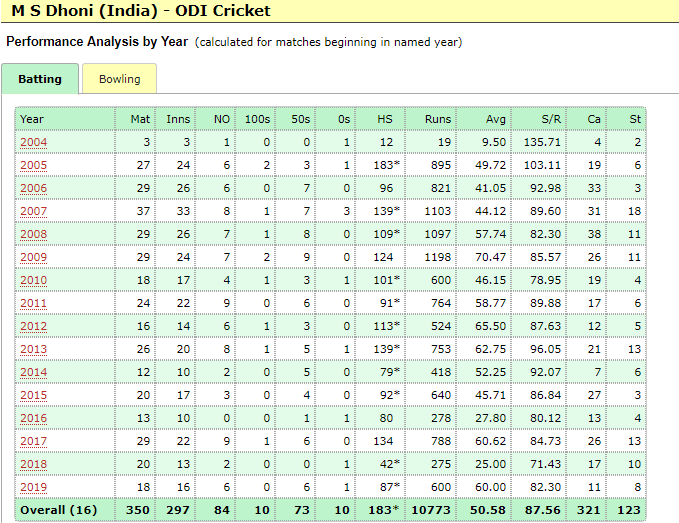Open the 2009 year link
Viewport: 679px width, 523px height.
click(33, 257)
